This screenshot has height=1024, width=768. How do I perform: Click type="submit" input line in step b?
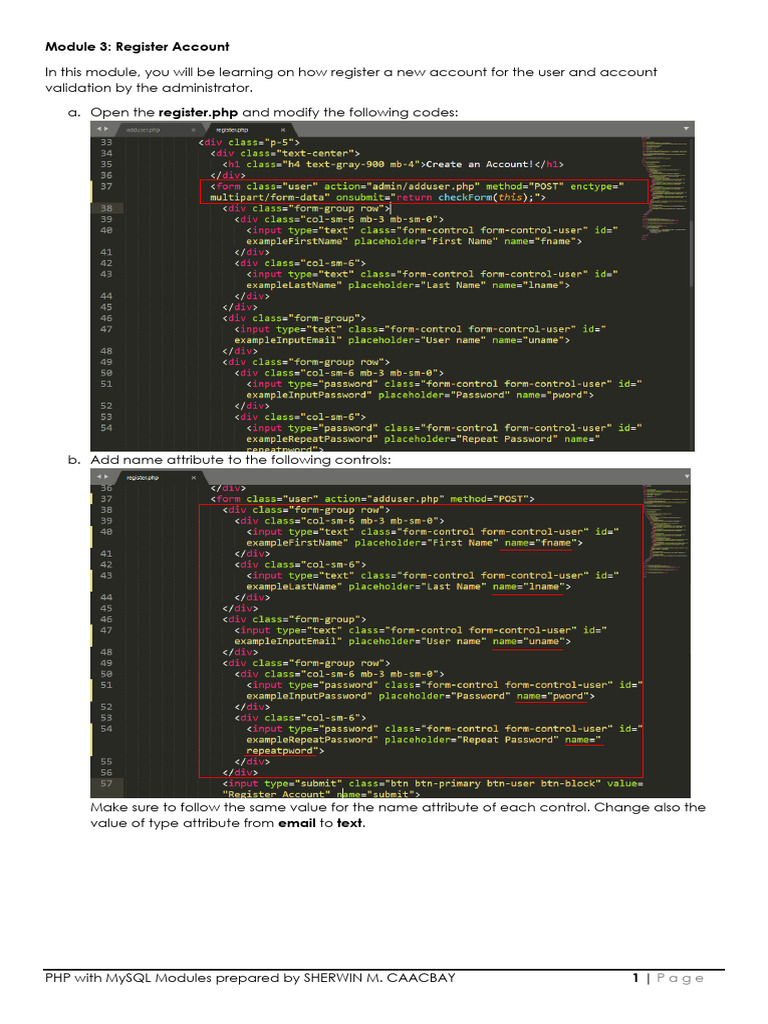432,789
